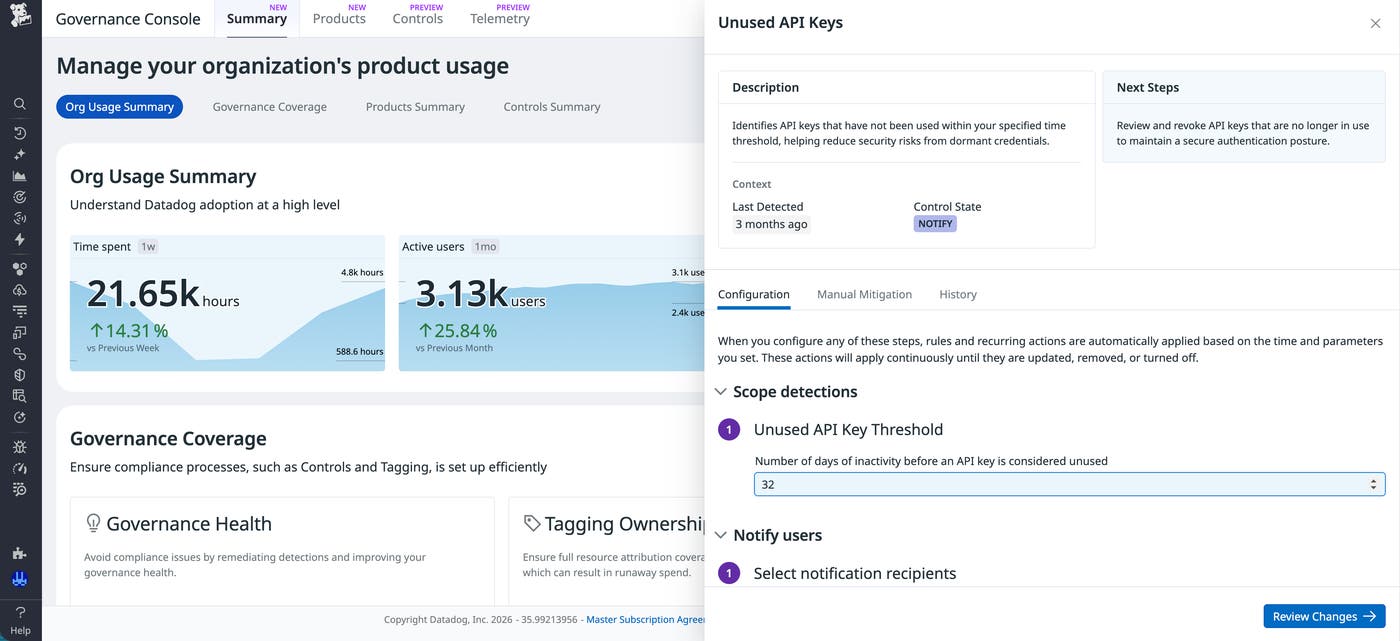
Task: Select the Governance Coverage pill
Action: [x=269, y=107]
